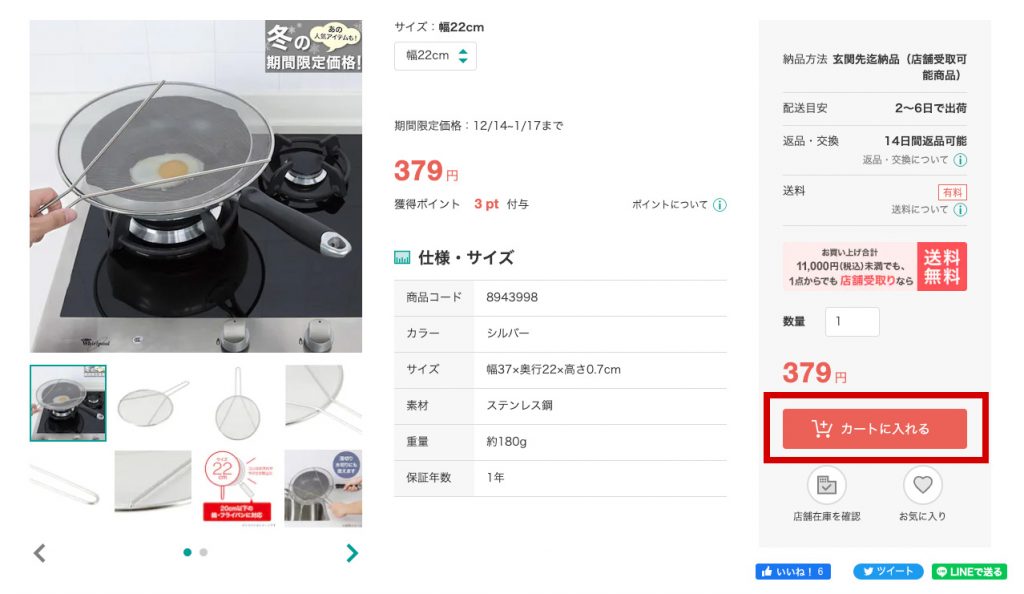Send via the LINEで送る button

[969, 572]
